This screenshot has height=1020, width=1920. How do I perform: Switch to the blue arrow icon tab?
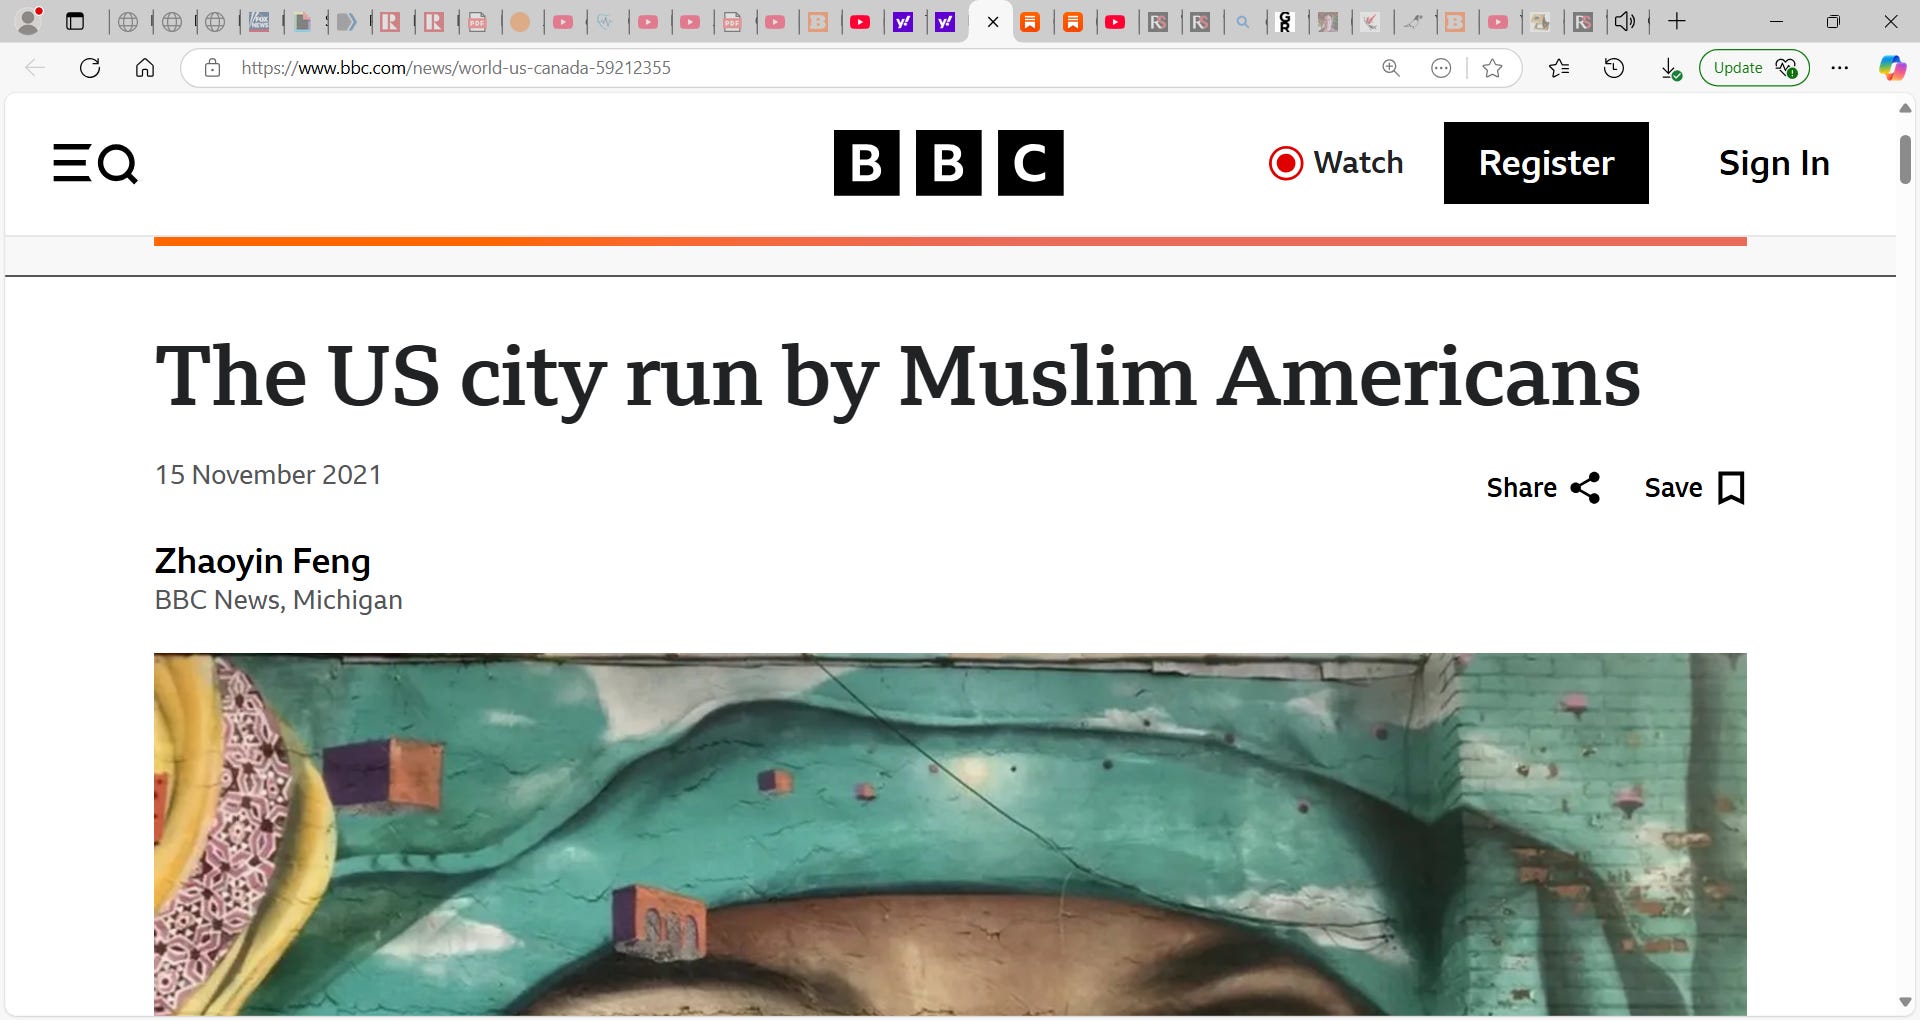coord(346,21)
